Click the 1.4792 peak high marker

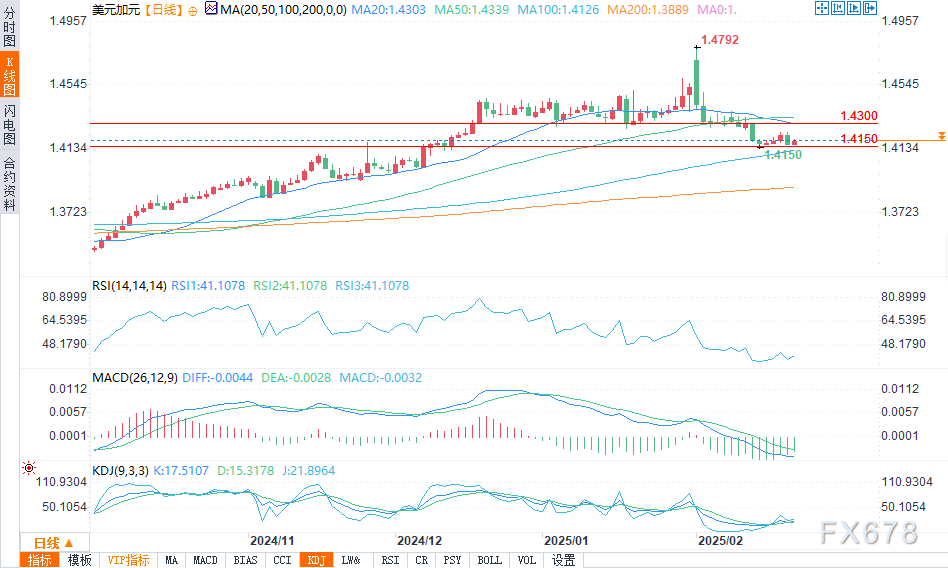(720, 41)
